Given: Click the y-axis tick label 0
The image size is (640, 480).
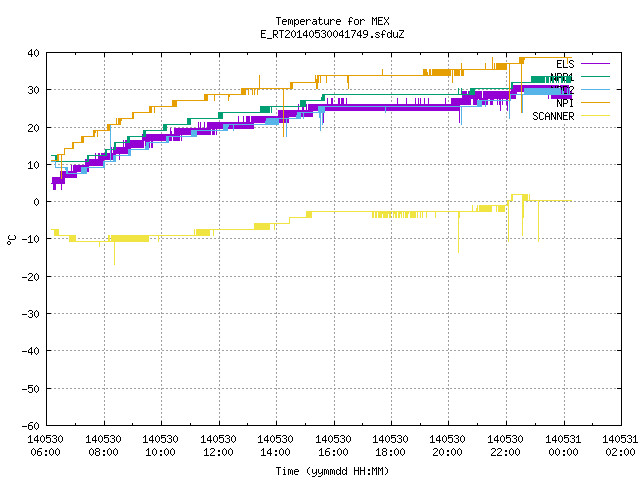Looking at the screenshot, I should tap(37, 202).
